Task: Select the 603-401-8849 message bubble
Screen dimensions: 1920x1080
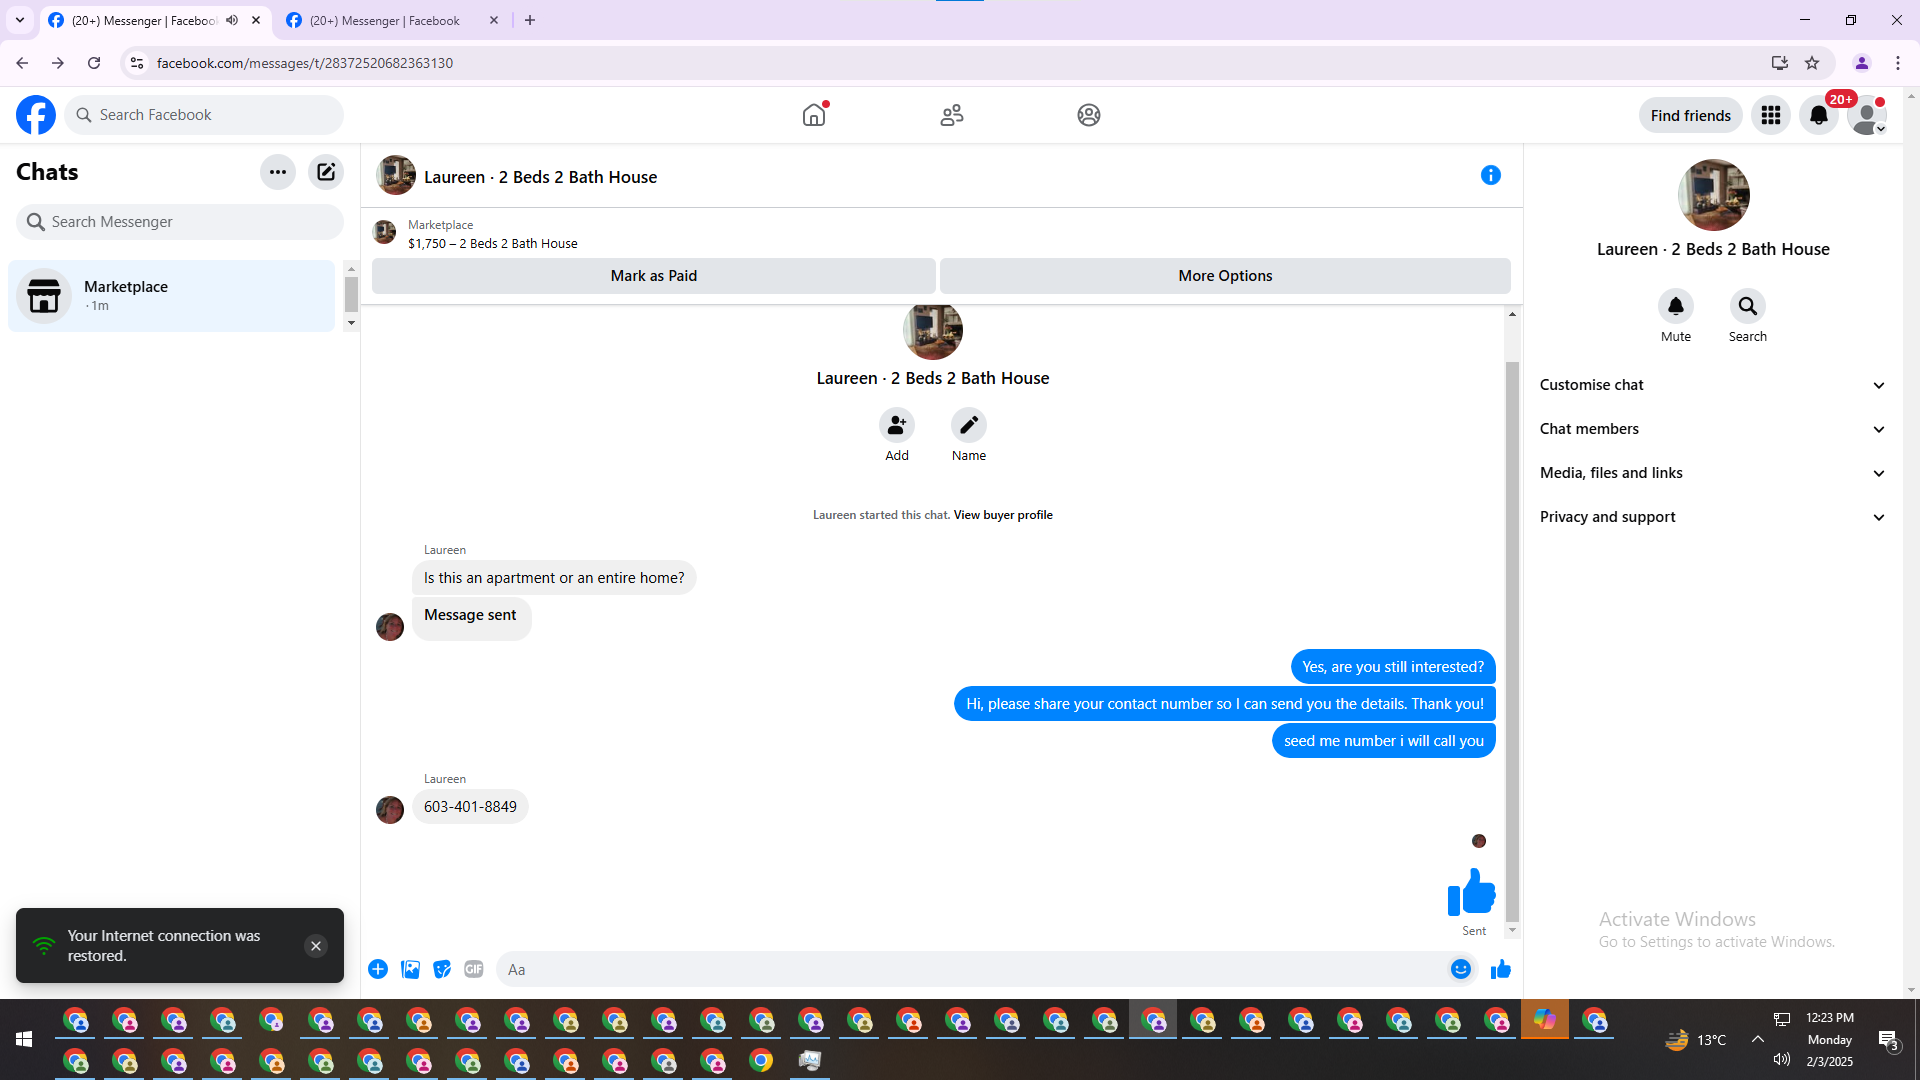Action: (x=470, y=807)
